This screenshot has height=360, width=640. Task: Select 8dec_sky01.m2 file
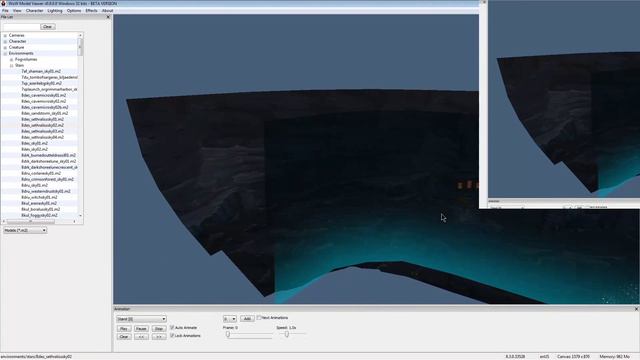(x=34, y=143)
